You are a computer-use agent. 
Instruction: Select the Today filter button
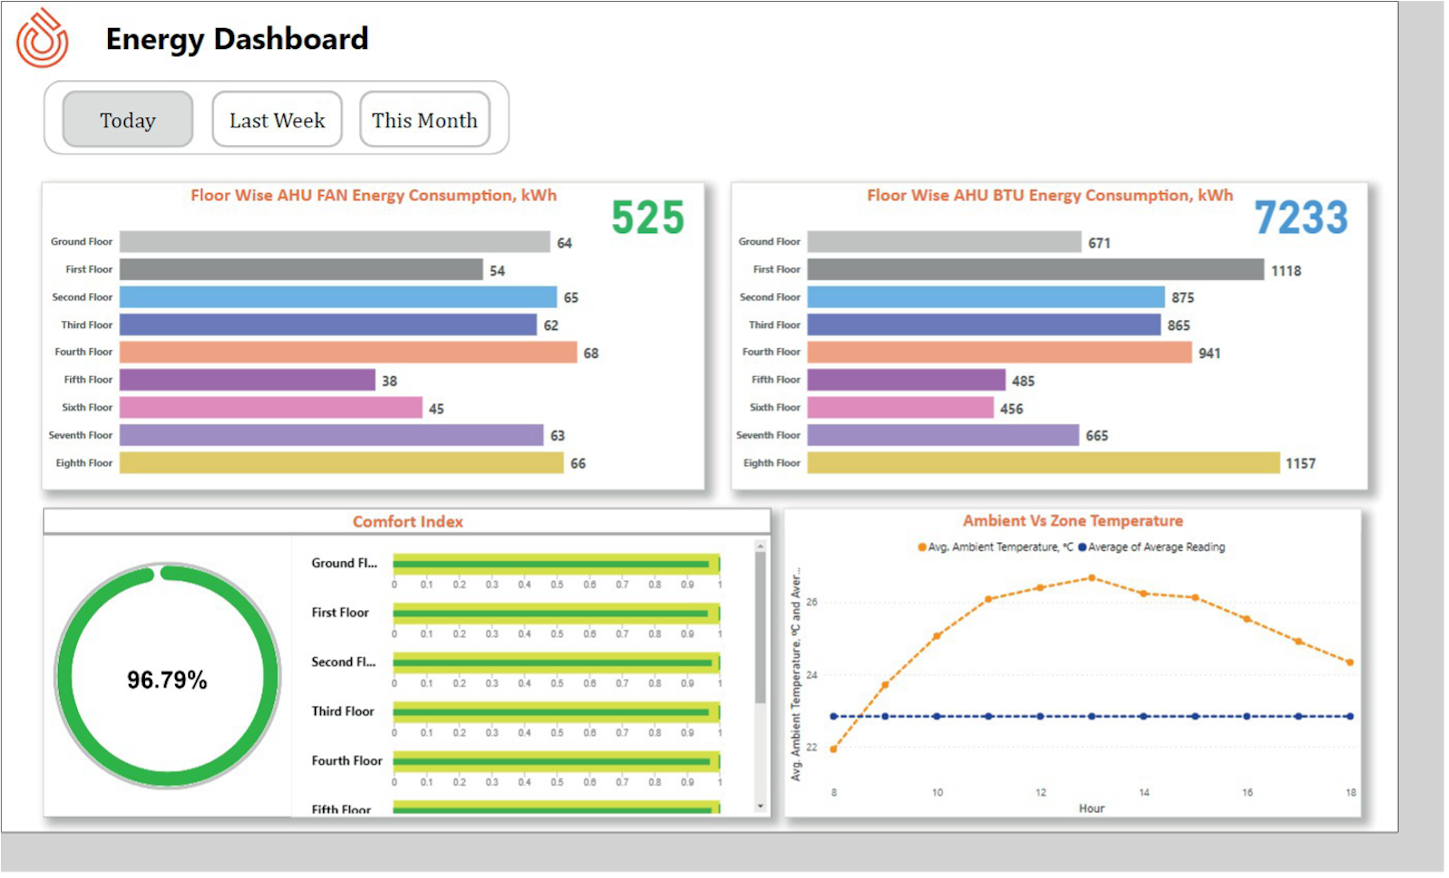pyautogui.click(x=128, y=120)
